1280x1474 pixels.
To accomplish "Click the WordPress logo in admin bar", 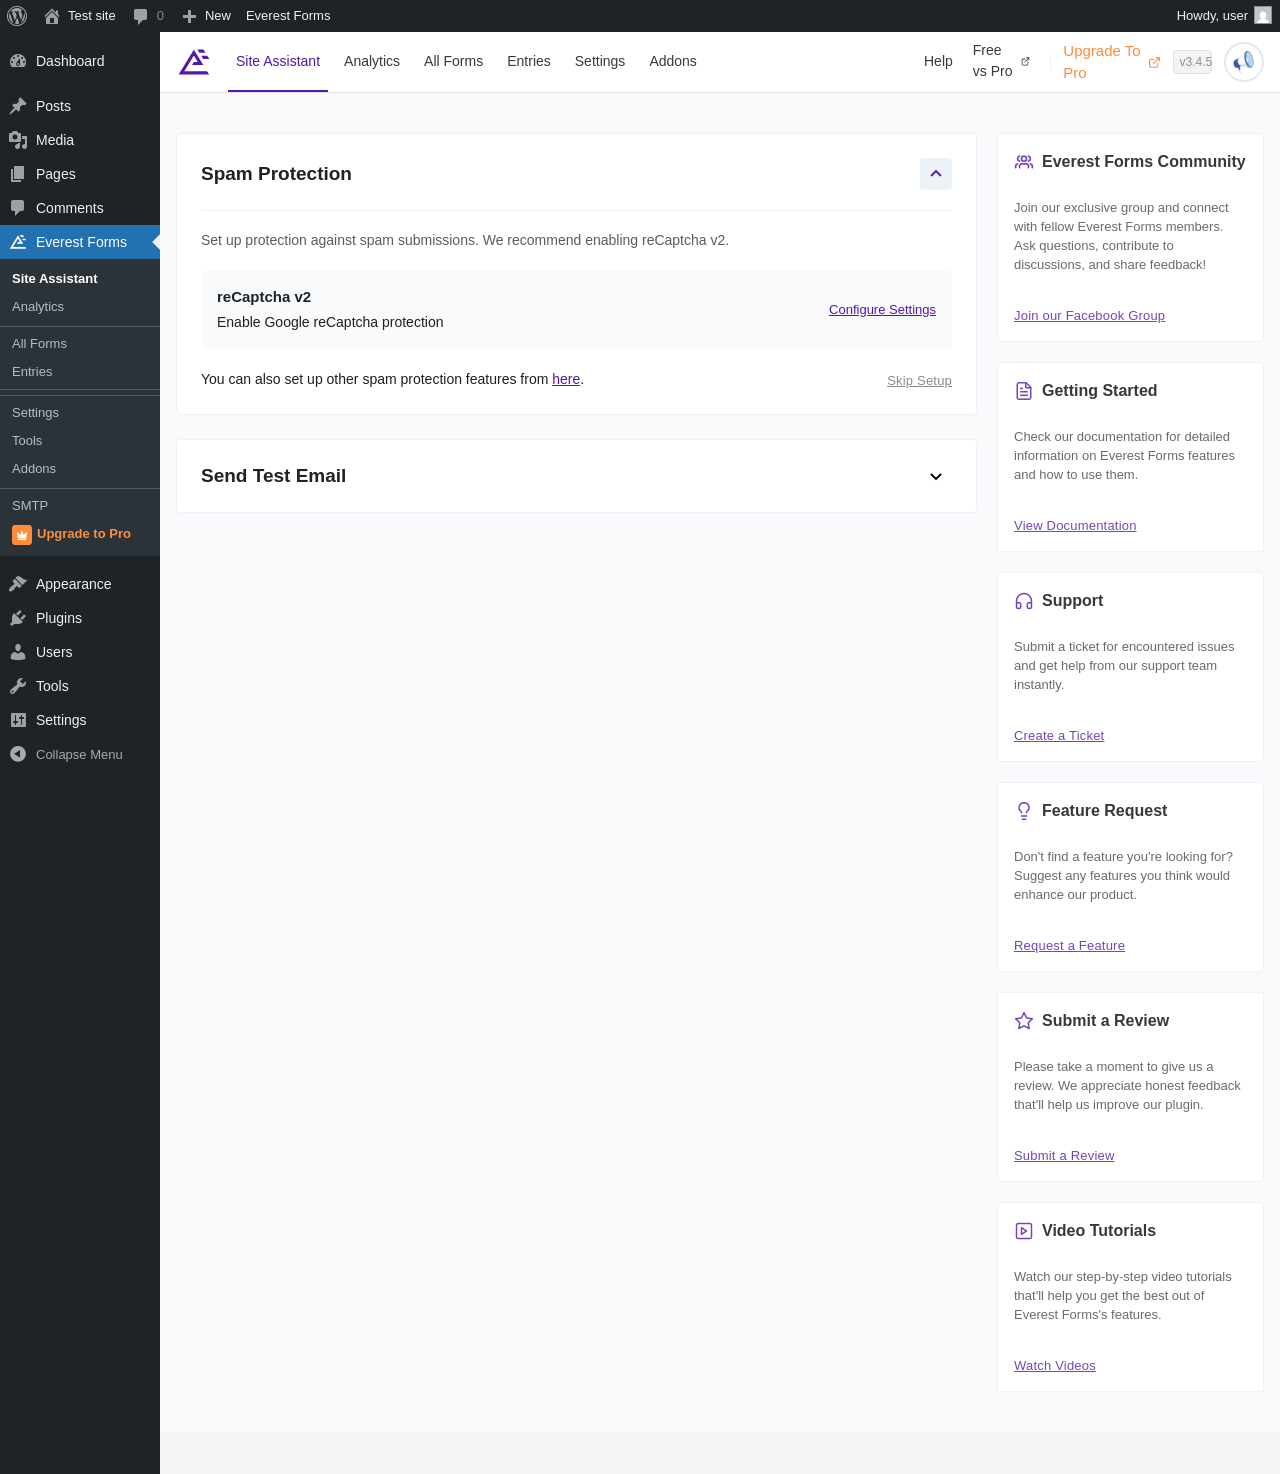I will point(17,16).
